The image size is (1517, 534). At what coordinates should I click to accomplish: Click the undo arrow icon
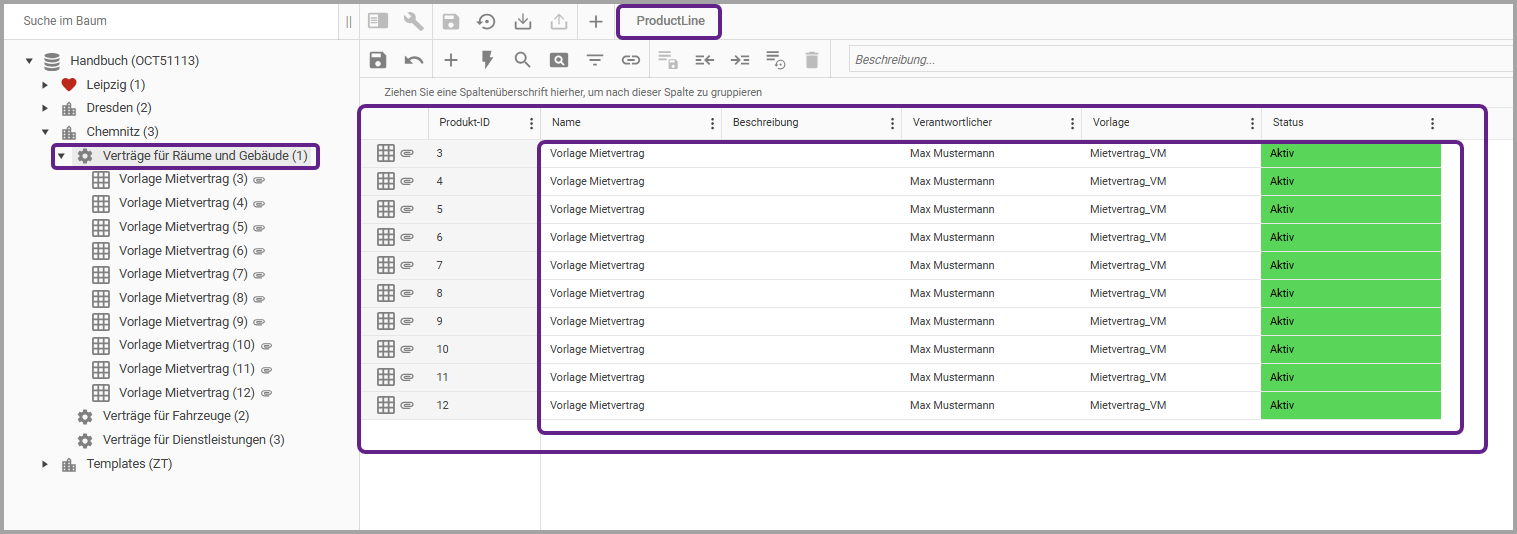[414, 60]
